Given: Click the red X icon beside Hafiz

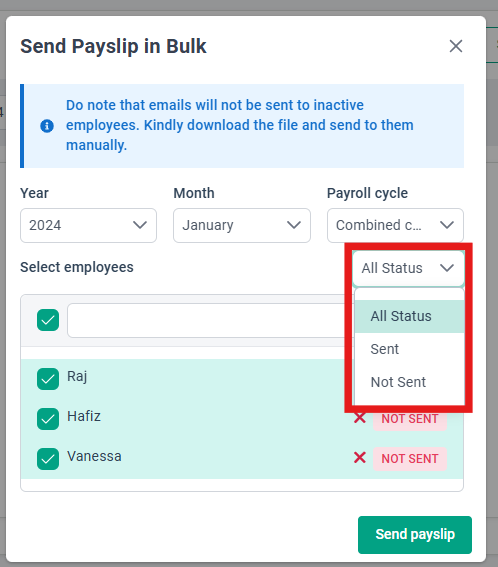Looking at the screenshot, I should pos(359,418).
